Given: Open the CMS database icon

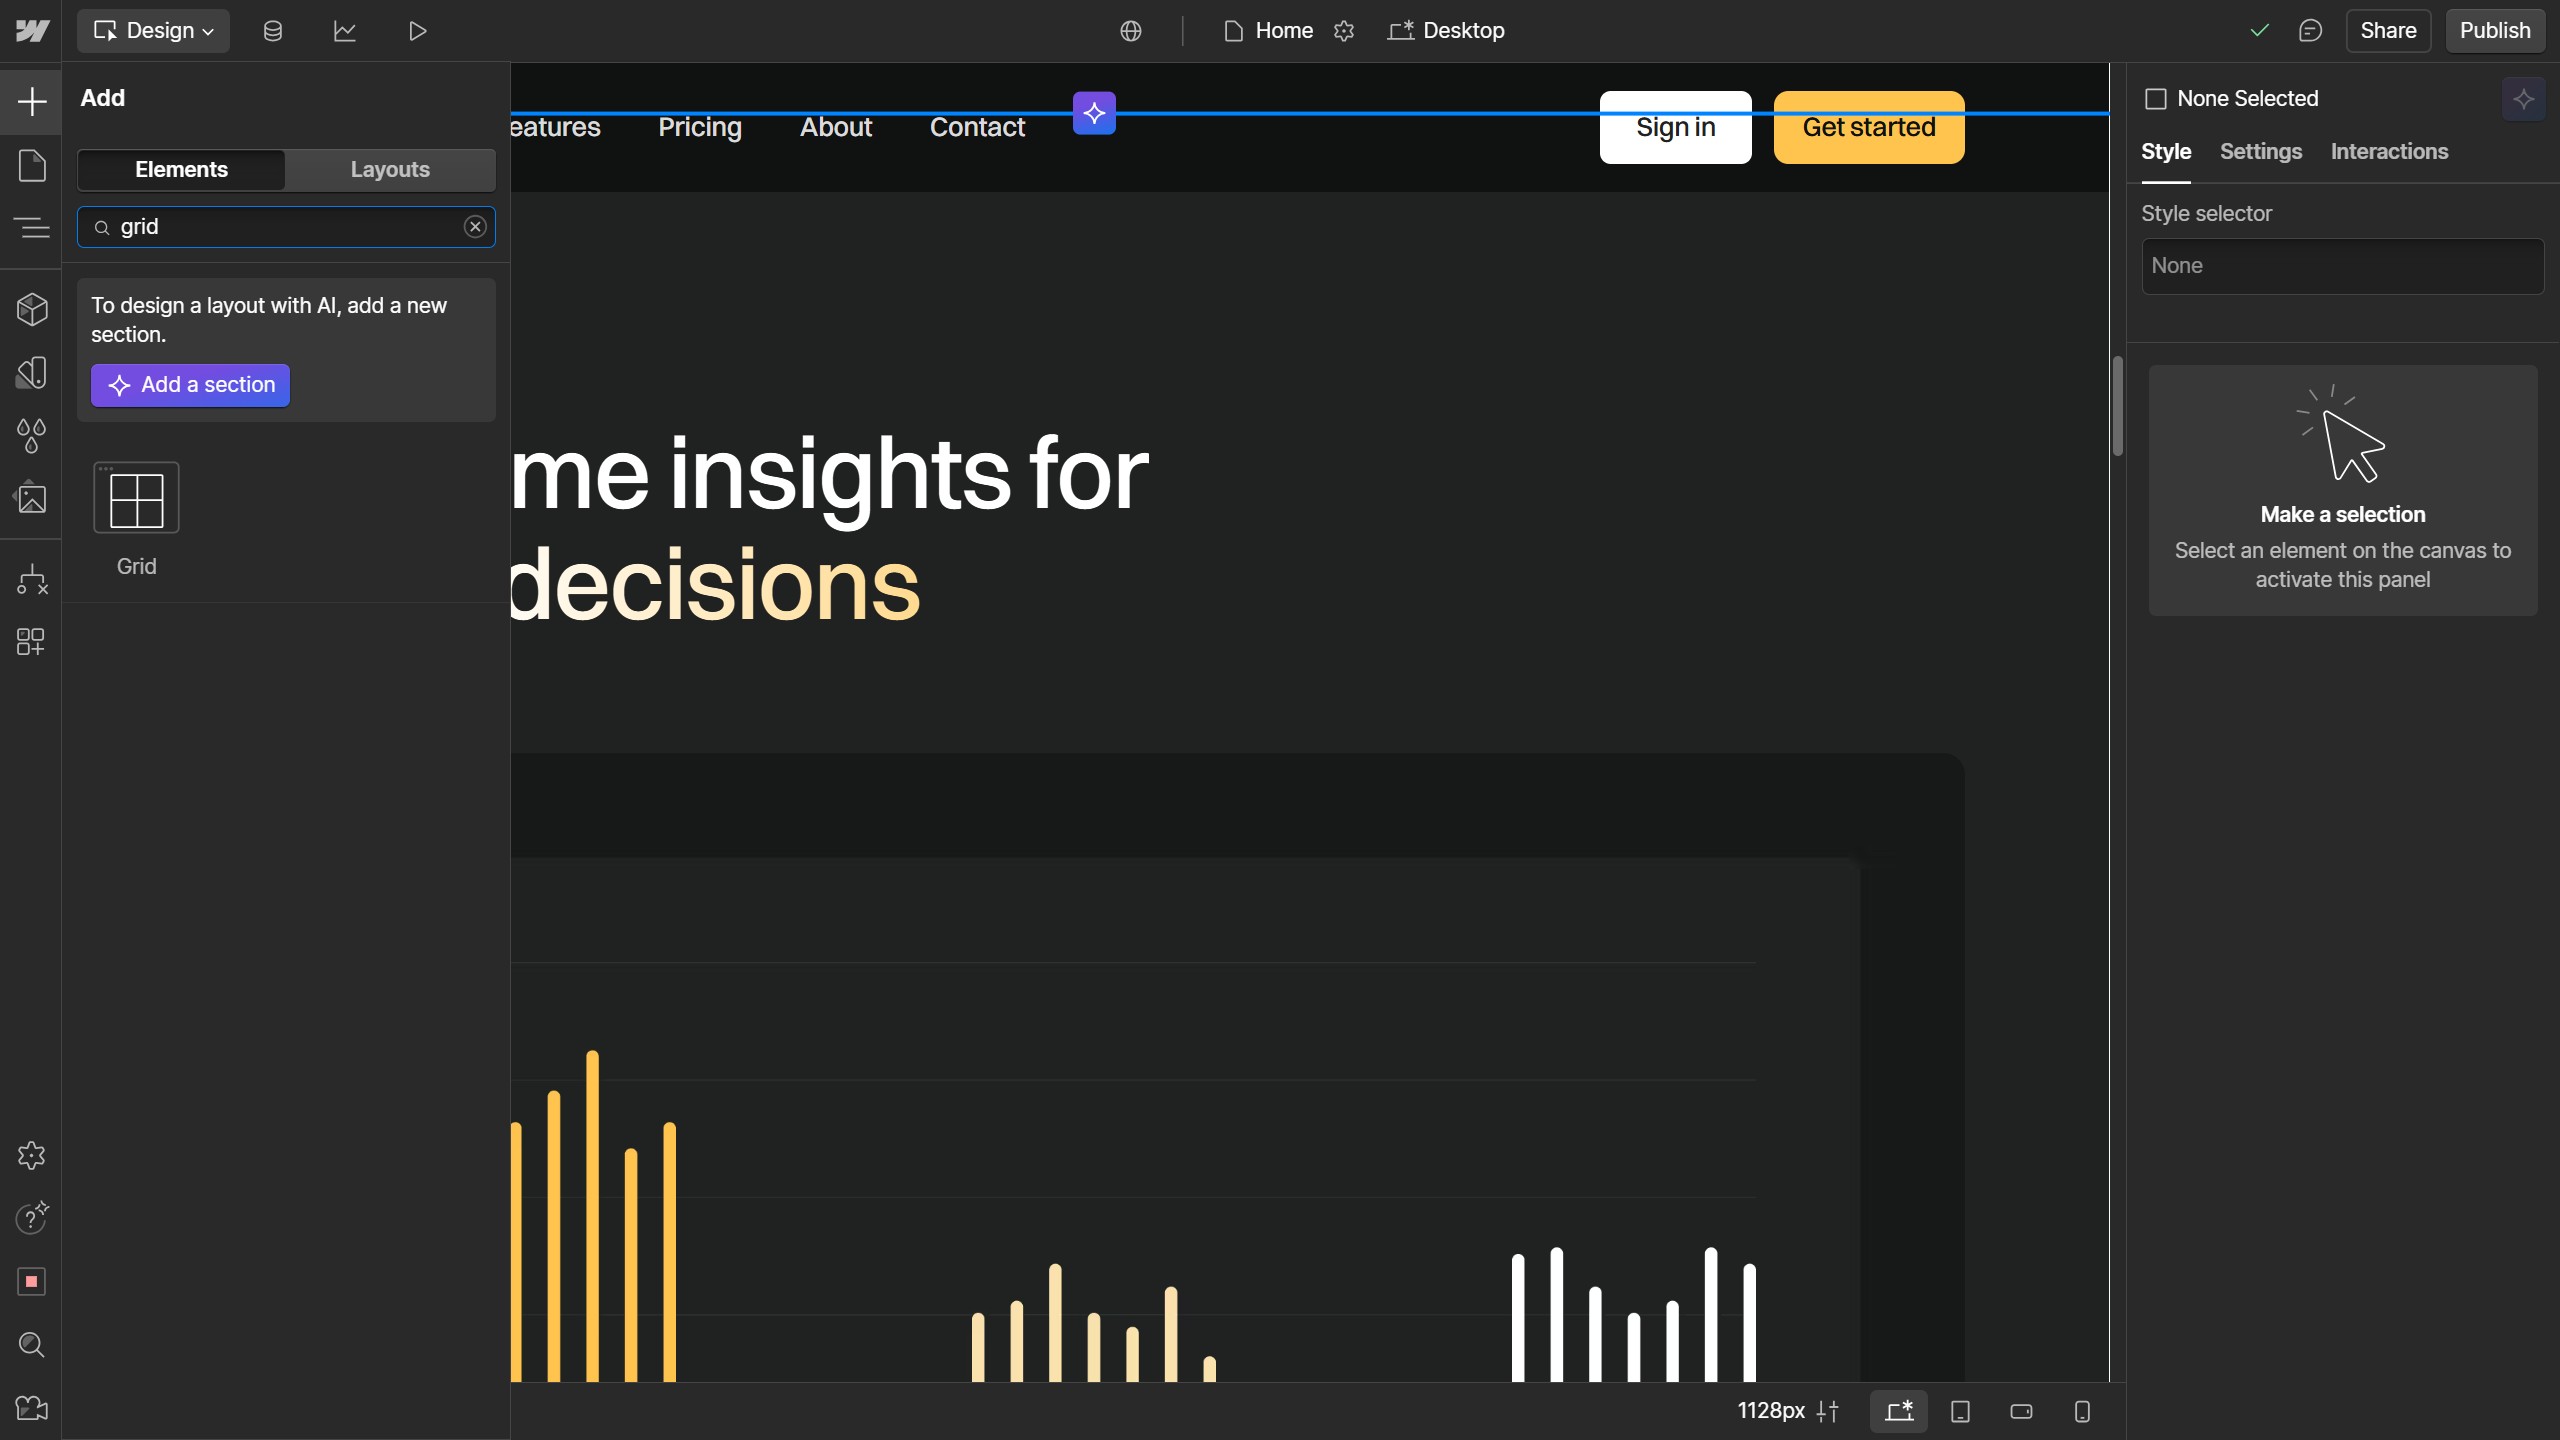Looking at the screenshot, I should tap(272, 31).
